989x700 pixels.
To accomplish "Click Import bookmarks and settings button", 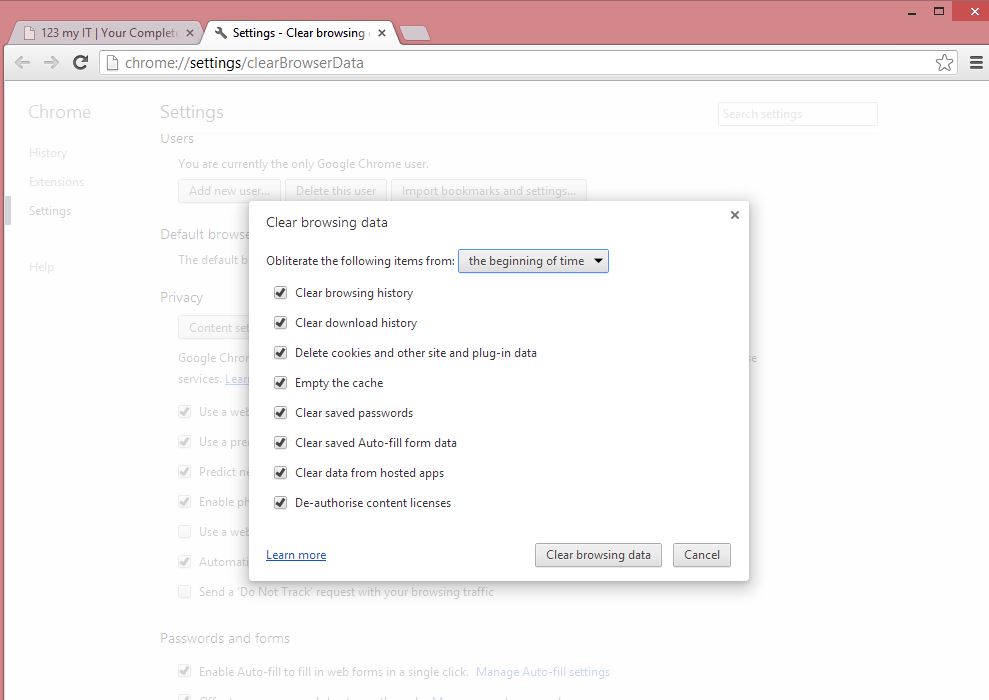I will click(489, 191).
